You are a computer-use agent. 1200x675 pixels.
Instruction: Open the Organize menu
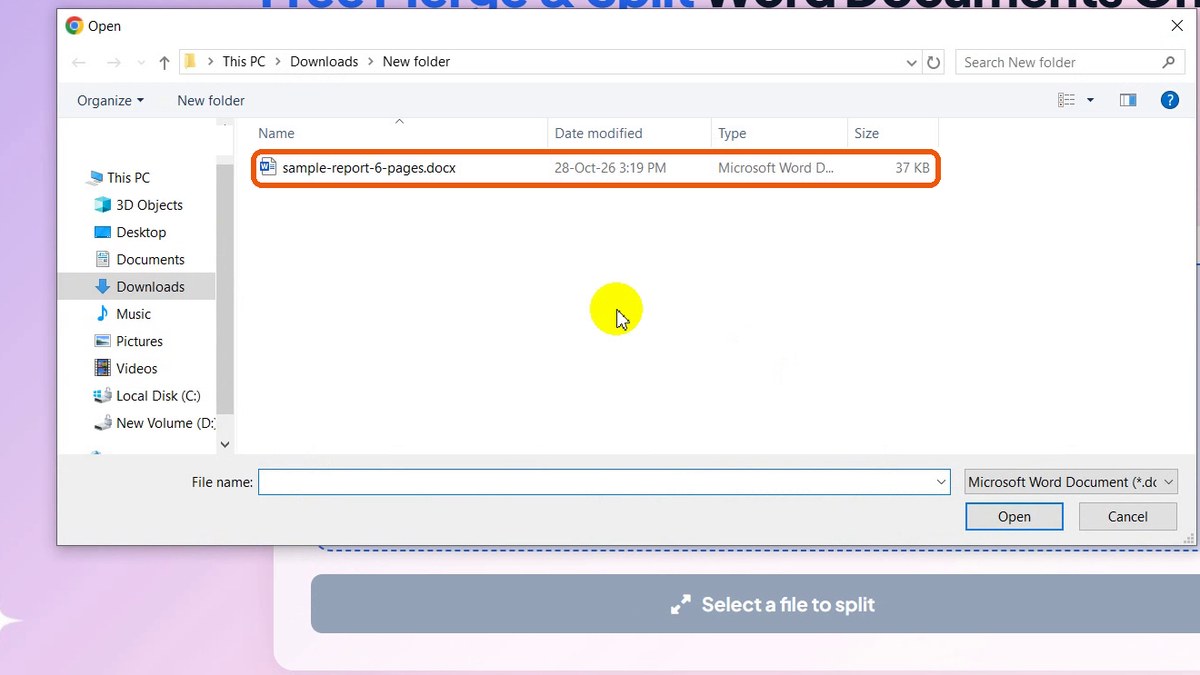pos(110,100)
